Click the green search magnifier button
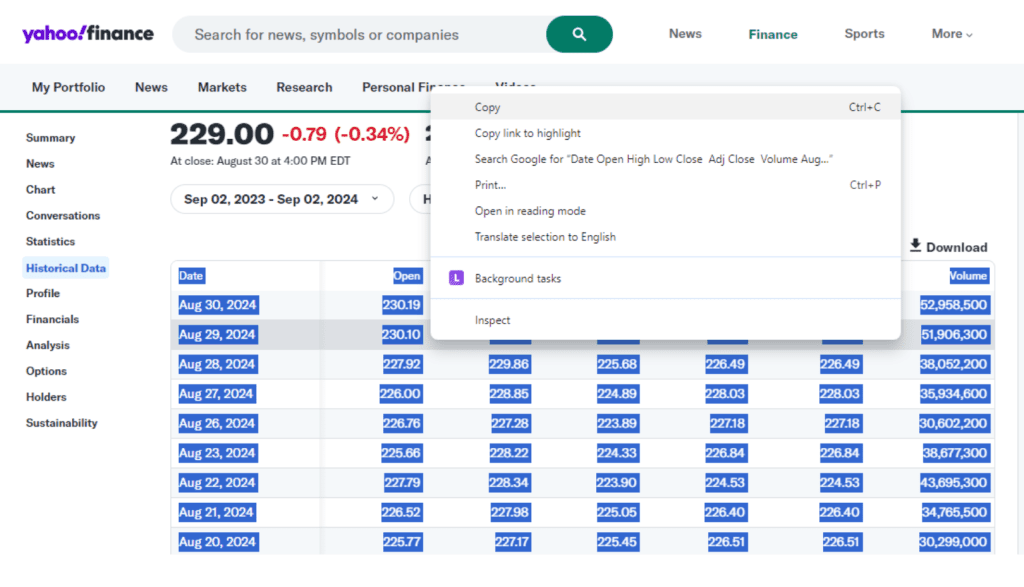This screenshot has width=1024, height=587. 579,34
